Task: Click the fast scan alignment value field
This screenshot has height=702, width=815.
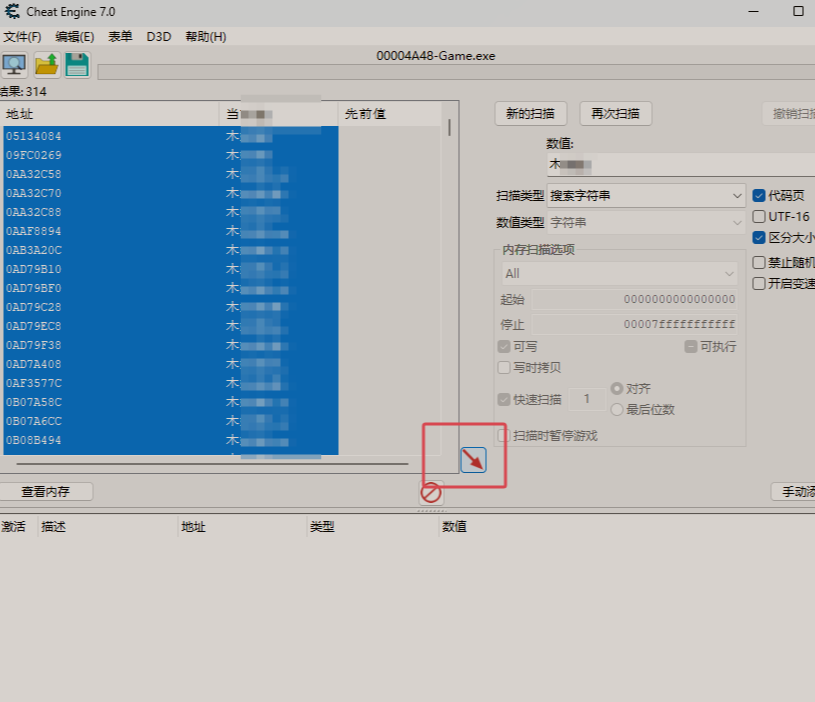Action: point(587,399)
